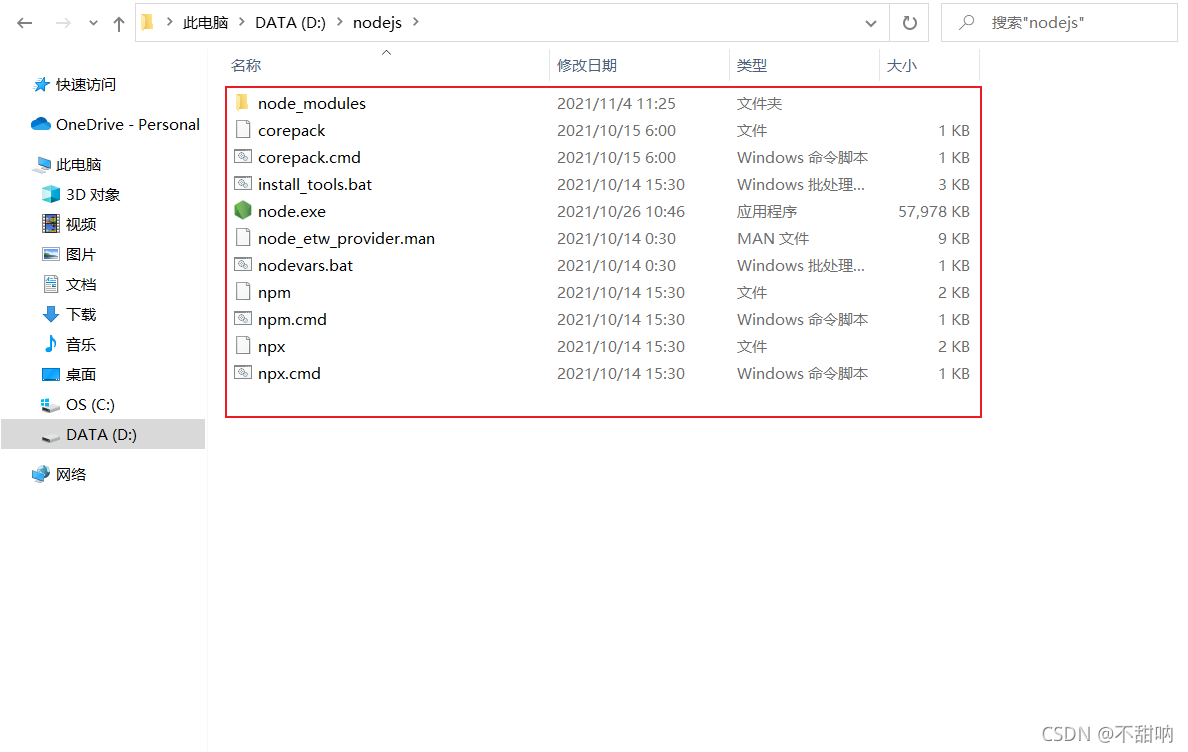Screen dimensions: 1188x752
Task: Open 下载 folder in sidebar
Action: (x=81, y=314)
